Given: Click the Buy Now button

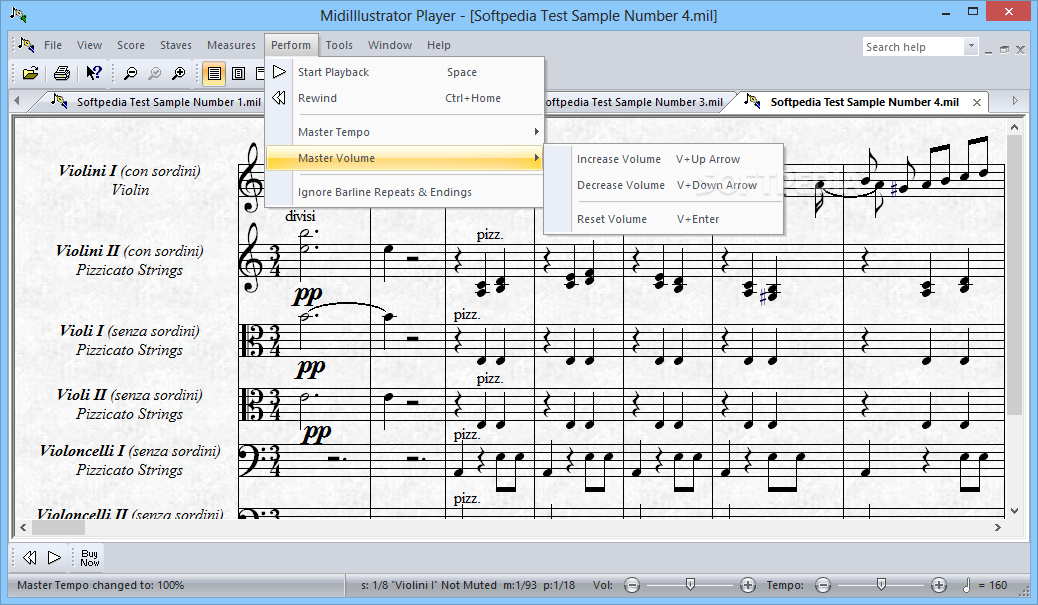Looking at the screenshot, I should 89,558.
